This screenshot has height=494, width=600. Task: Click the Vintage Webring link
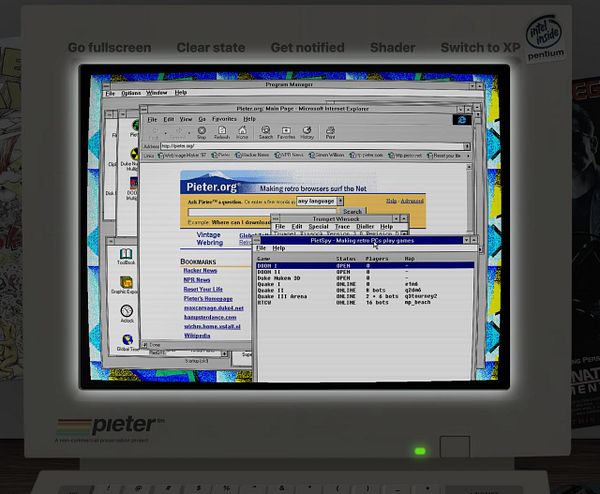tap(209, 239)
